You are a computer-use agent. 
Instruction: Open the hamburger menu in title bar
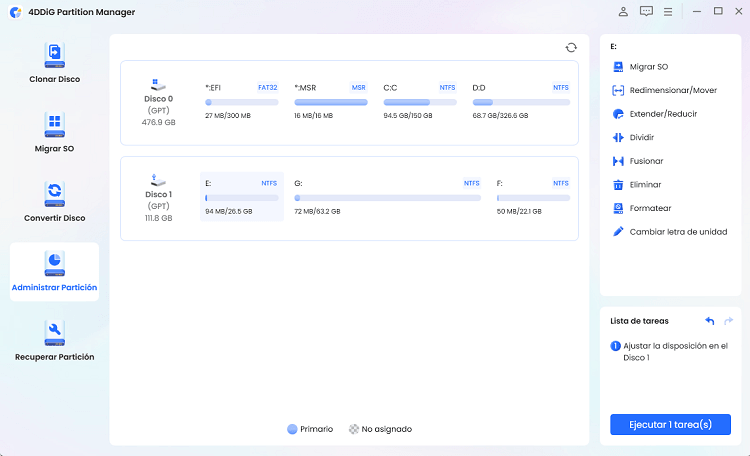[668, 11]
